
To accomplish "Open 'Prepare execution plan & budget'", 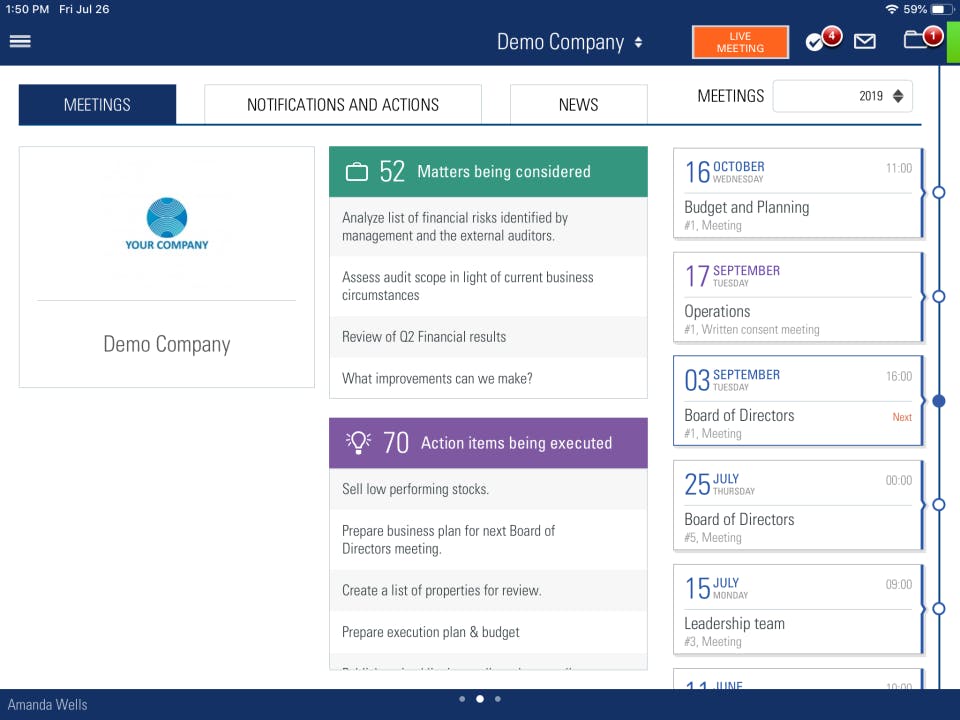I will click(488, 632).
